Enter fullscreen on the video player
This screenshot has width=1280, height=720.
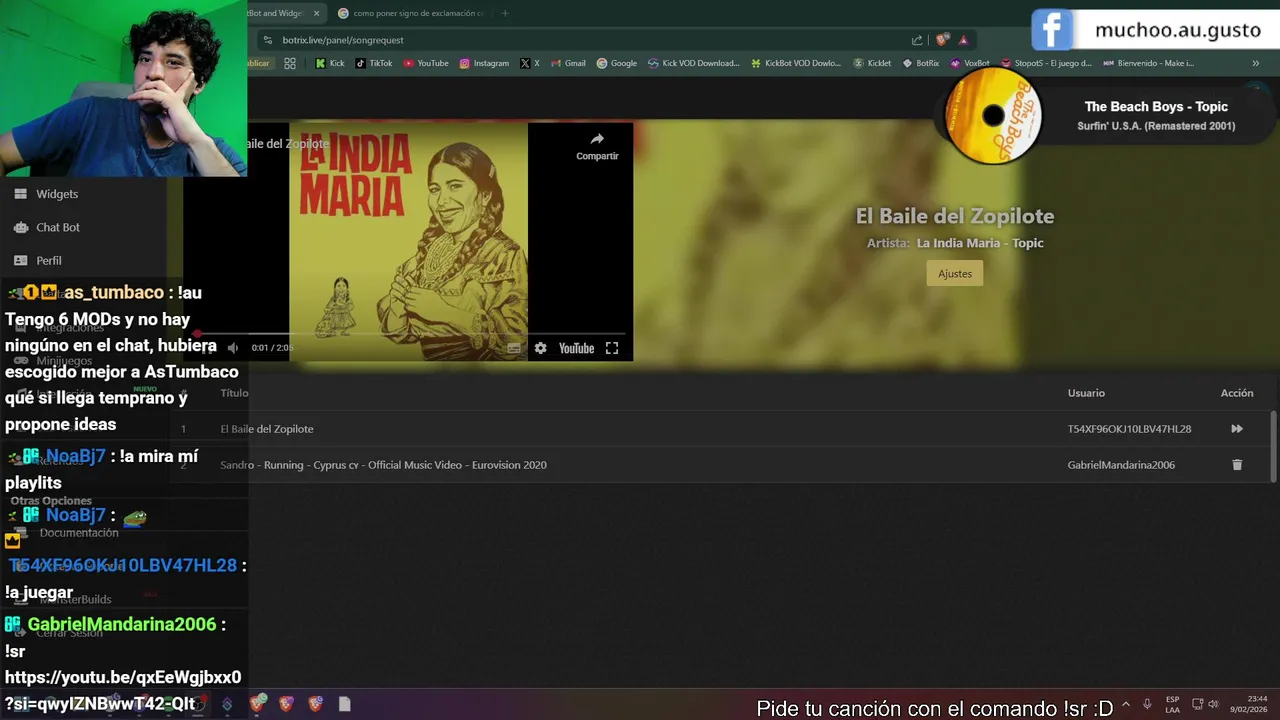click(x=612, y=348)
